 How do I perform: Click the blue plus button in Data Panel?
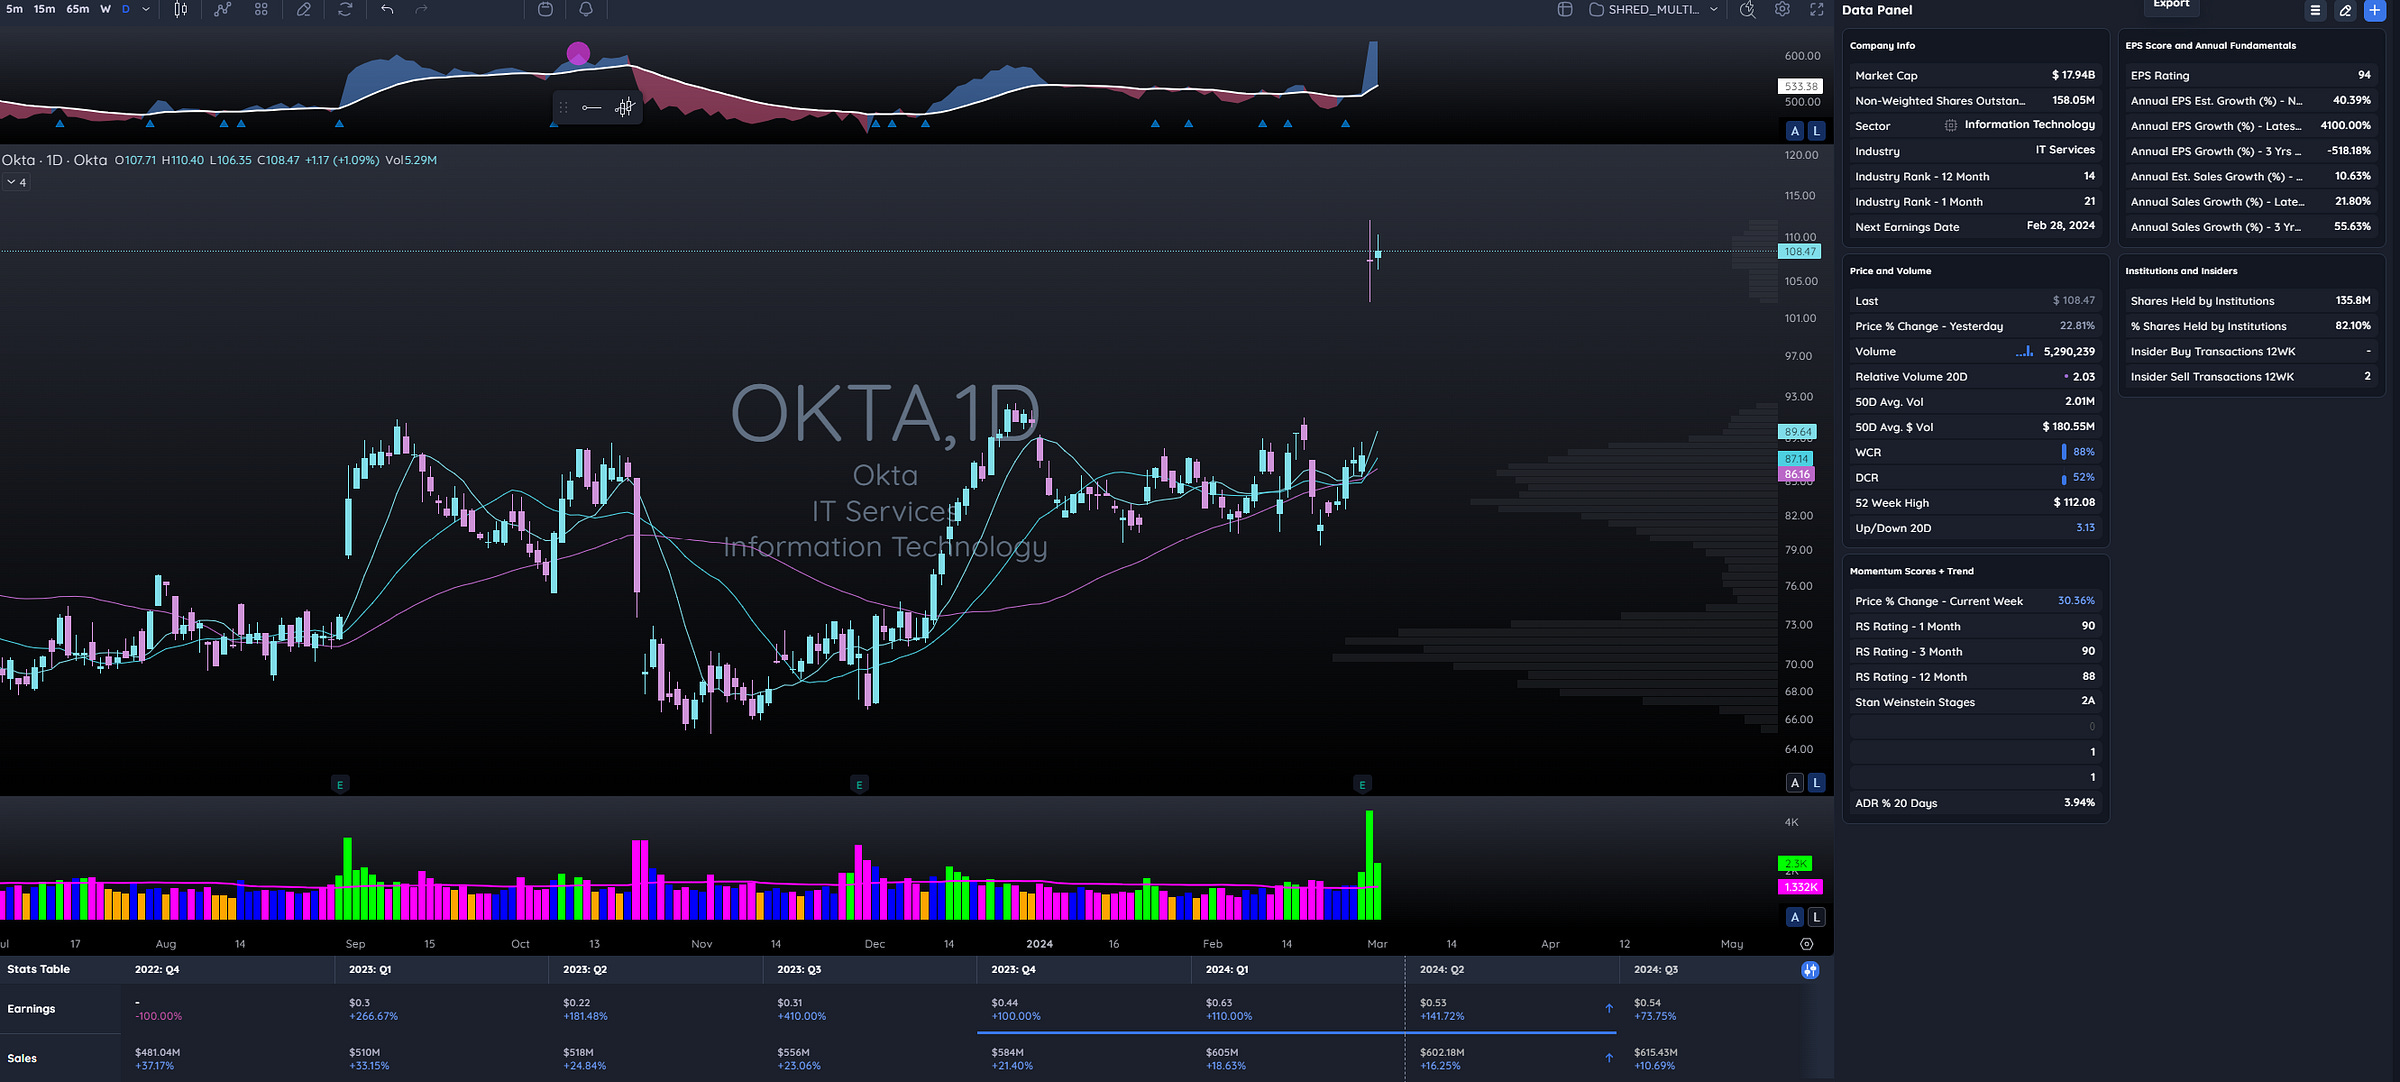click(2374, 10)
